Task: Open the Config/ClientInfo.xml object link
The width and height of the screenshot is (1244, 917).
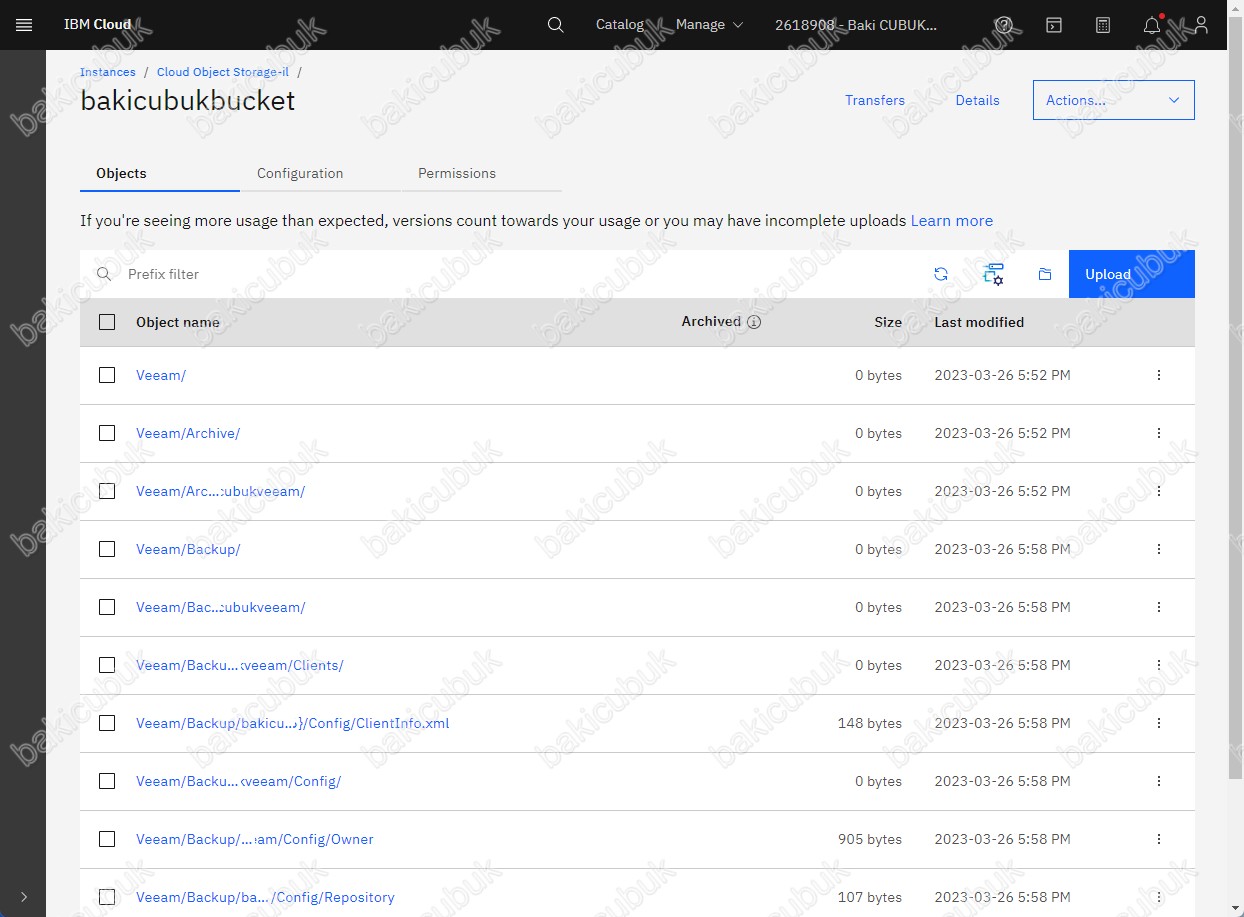Action: [293, 723]
